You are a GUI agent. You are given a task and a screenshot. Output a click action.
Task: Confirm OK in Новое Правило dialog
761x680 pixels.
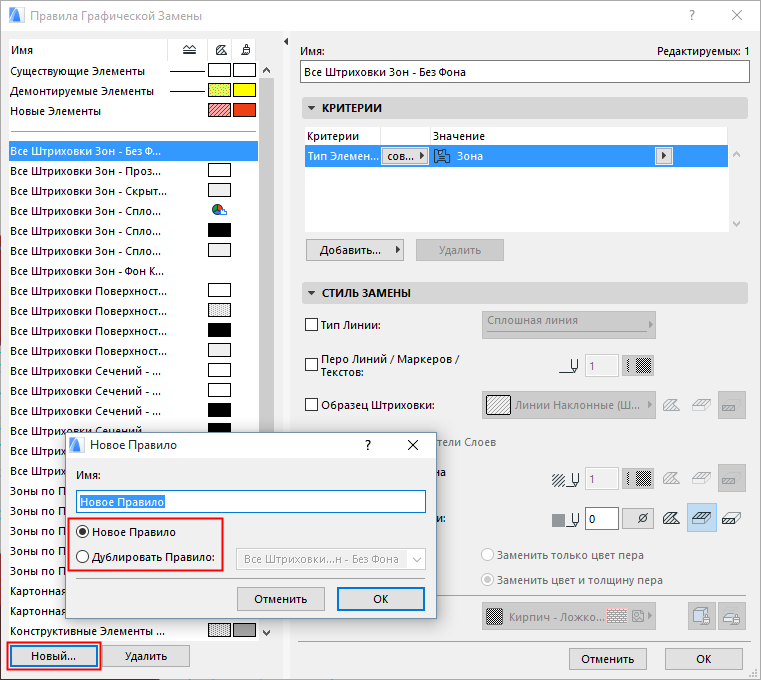click(x=380, y=599)
